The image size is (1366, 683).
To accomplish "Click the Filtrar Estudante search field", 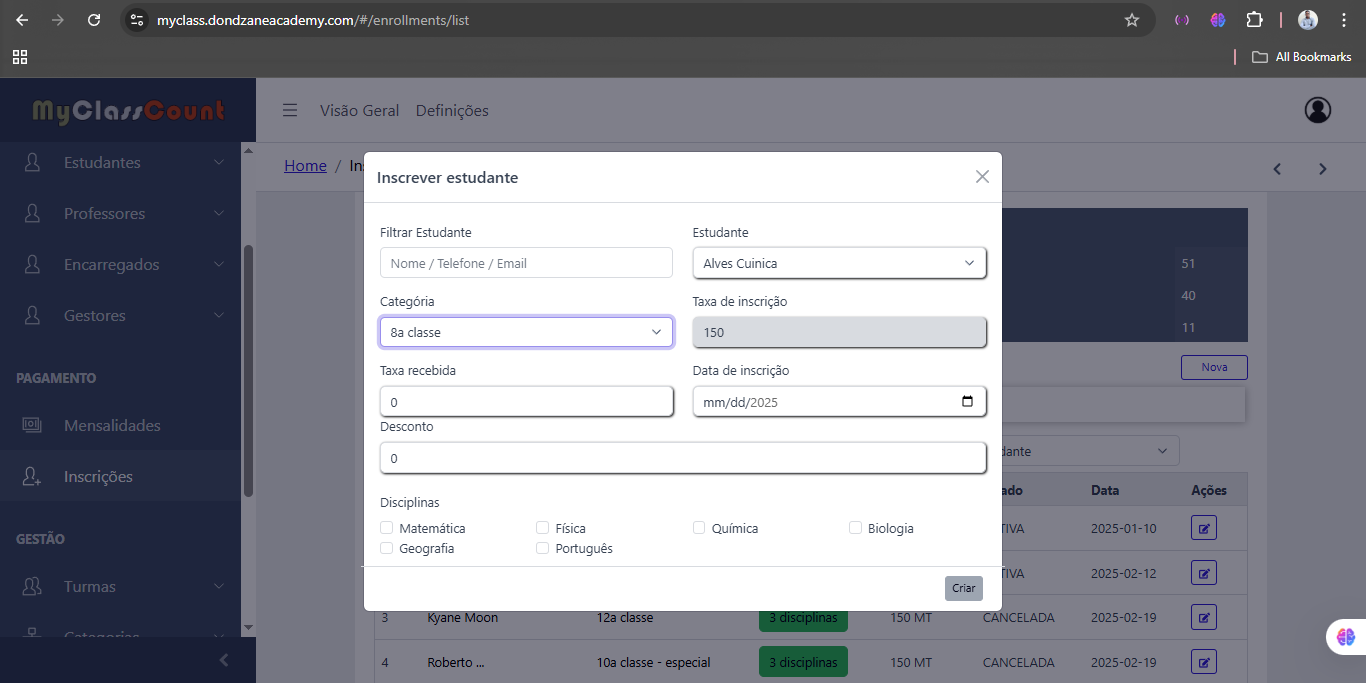I will point(526,263).
